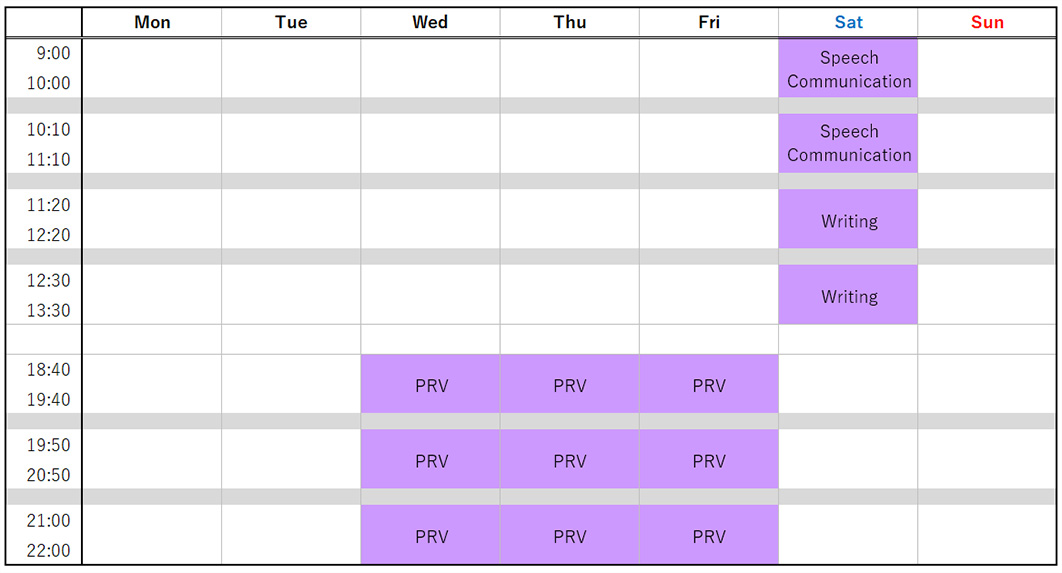The height and width of the screenshot is (573, 1062).
Task: Select Friday 19:50 PRV block
Action: click(709, 460)
